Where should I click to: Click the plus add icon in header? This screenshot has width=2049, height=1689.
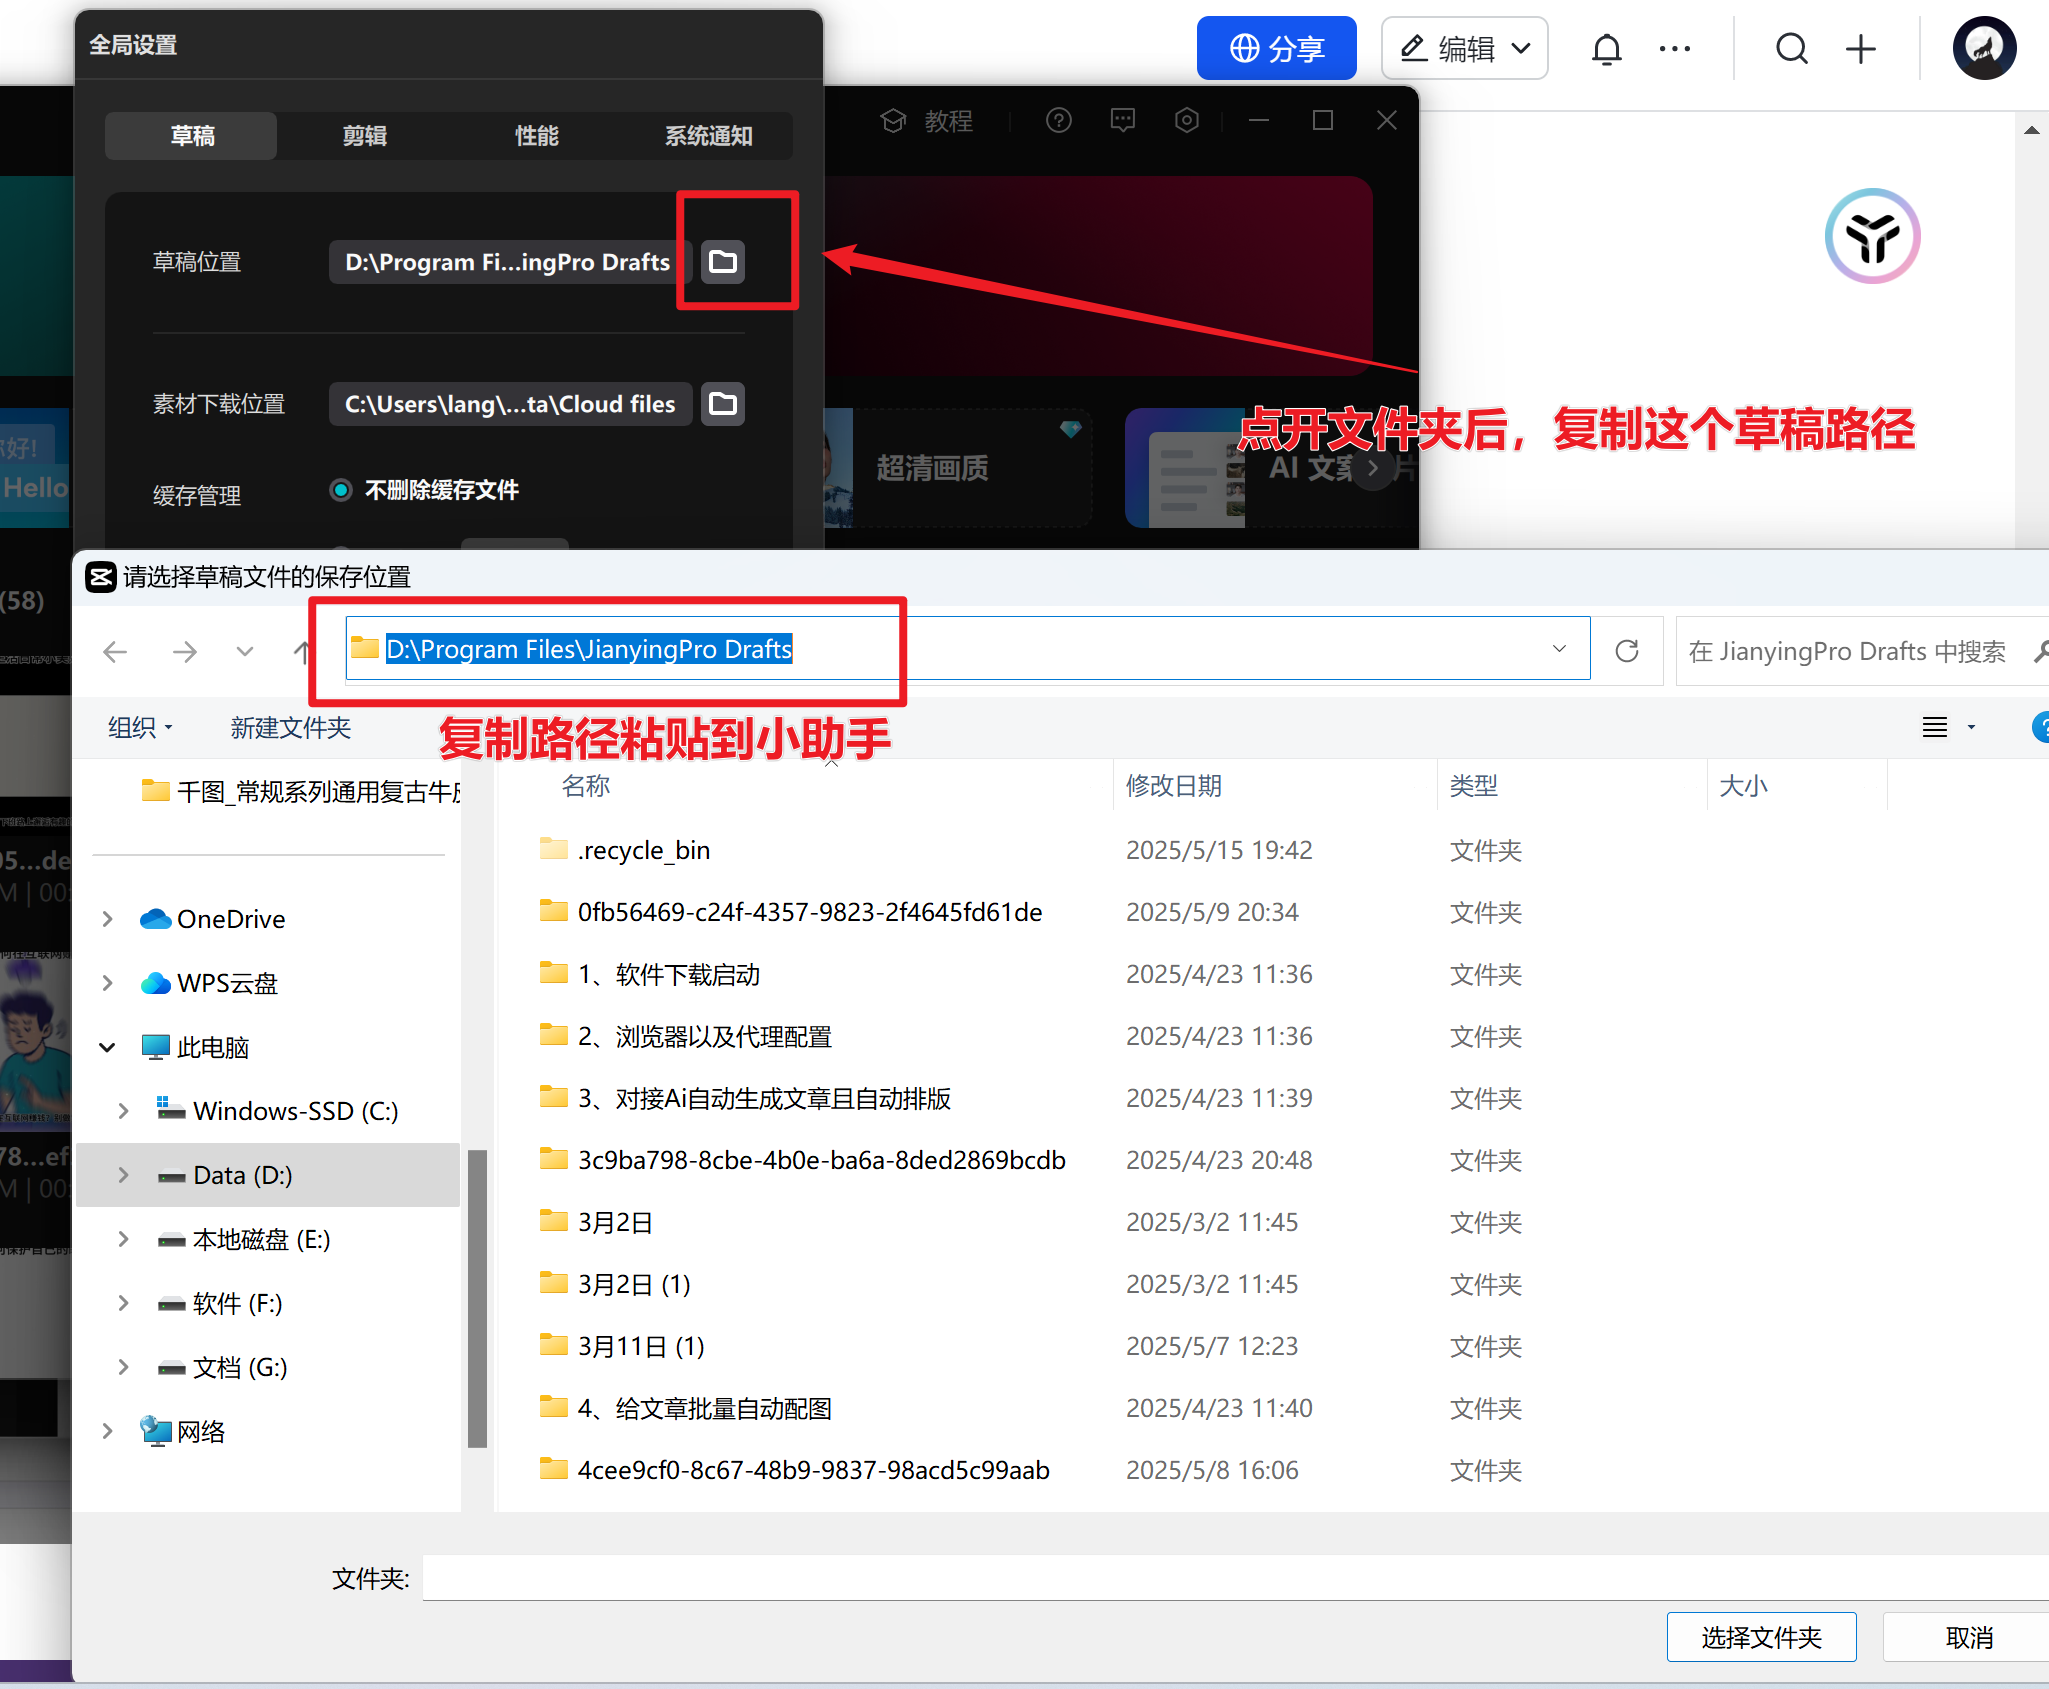[1860, 48]
